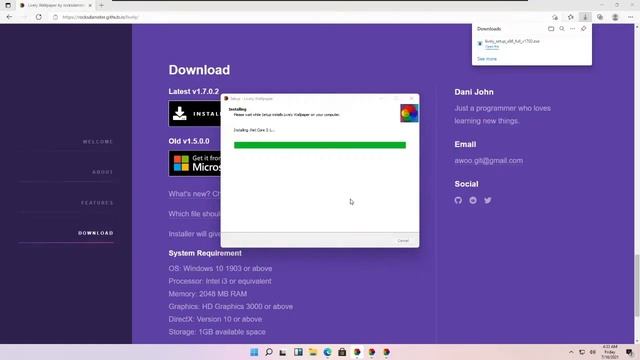Pin the Downloads panel
This screenshot has height=360, width=640.
pyautogui.click(x=584, y=29)
